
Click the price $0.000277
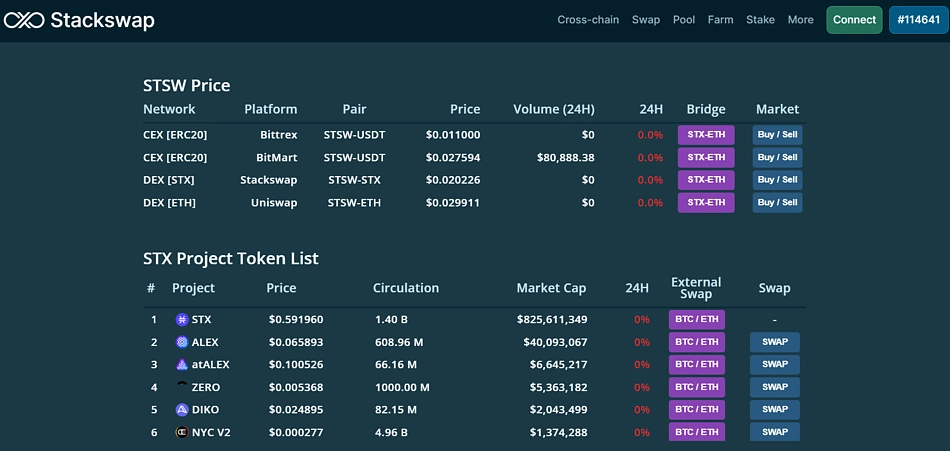point(296,433)
